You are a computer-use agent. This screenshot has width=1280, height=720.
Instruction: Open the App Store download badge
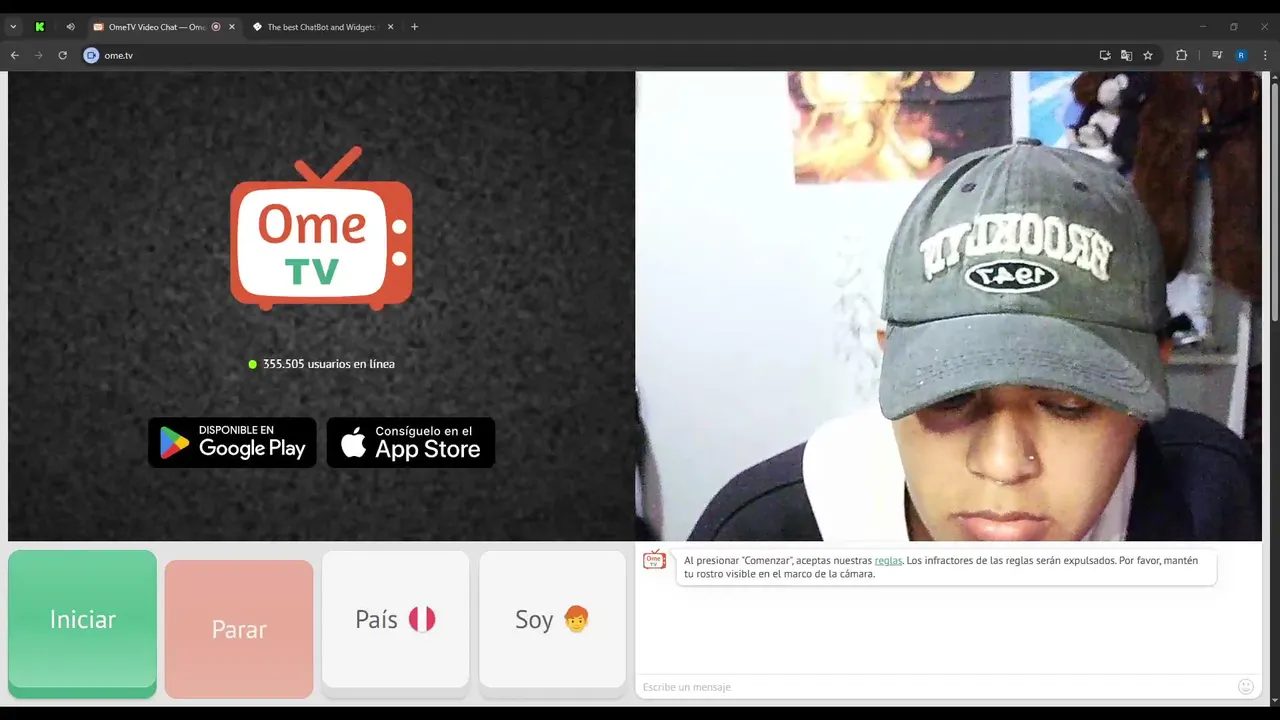click(411, 442)
